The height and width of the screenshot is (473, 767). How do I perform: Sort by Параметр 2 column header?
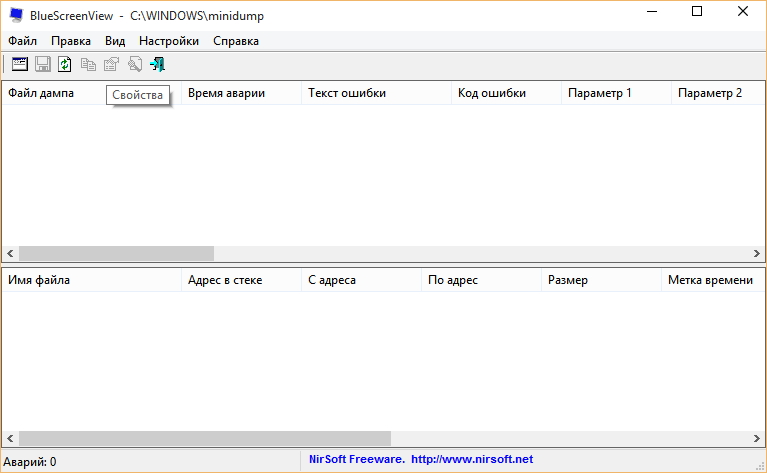718,93
